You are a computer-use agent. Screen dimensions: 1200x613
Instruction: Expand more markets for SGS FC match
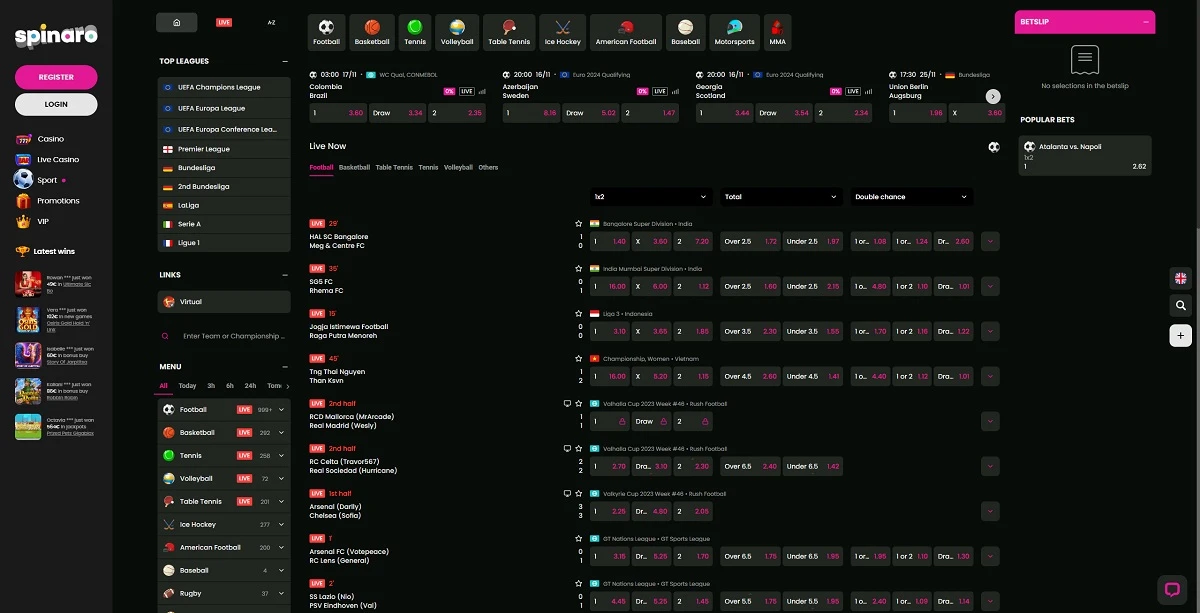pos(990,286)
